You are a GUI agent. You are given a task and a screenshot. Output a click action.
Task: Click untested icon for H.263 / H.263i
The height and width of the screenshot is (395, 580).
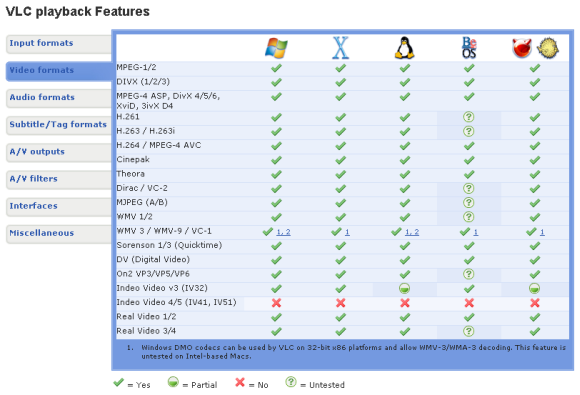(x=469, y=131)
